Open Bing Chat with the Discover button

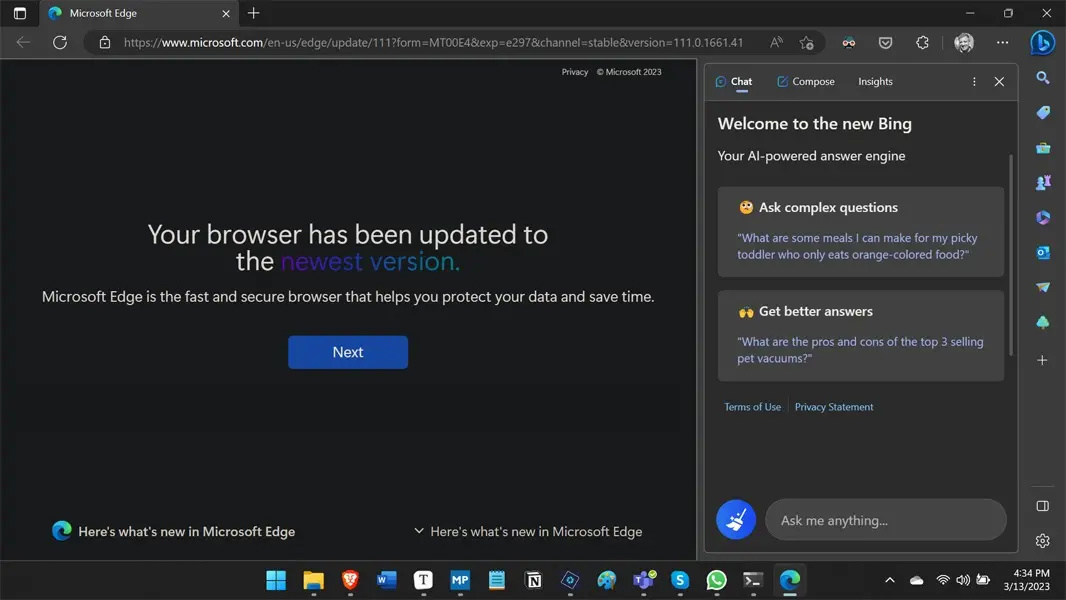pyautogui.click(x=1042, y=43)
